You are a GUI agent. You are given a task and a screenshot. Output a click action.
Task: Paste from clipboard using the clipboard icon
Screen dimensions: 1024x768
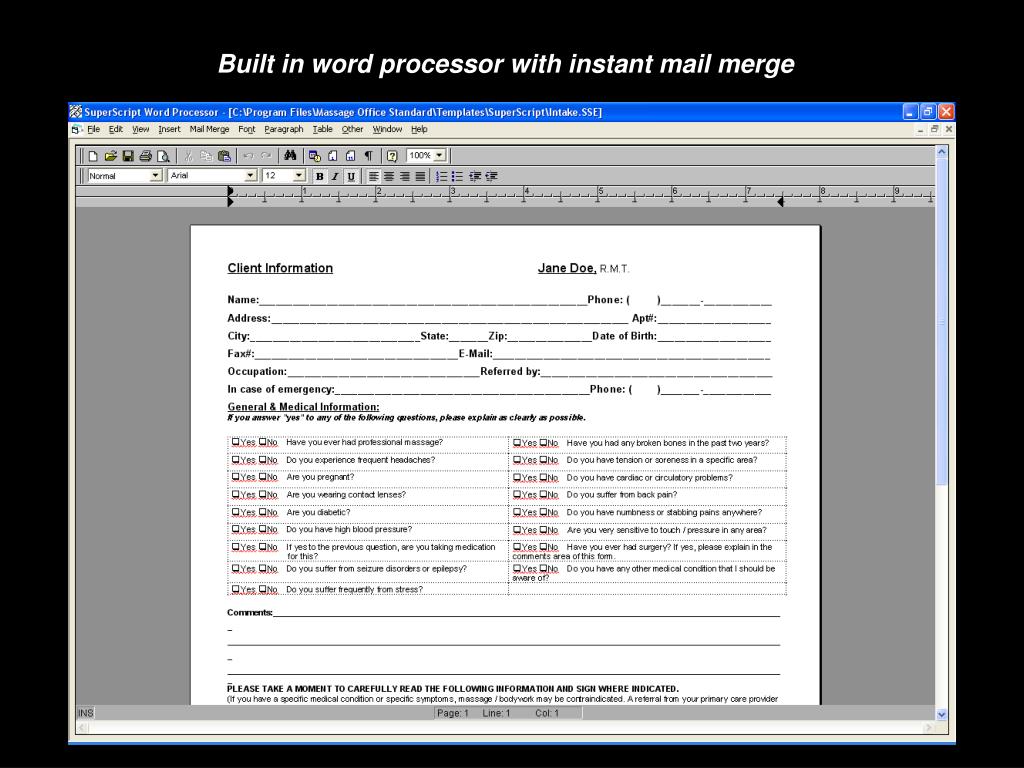click(x=224, y=156)
